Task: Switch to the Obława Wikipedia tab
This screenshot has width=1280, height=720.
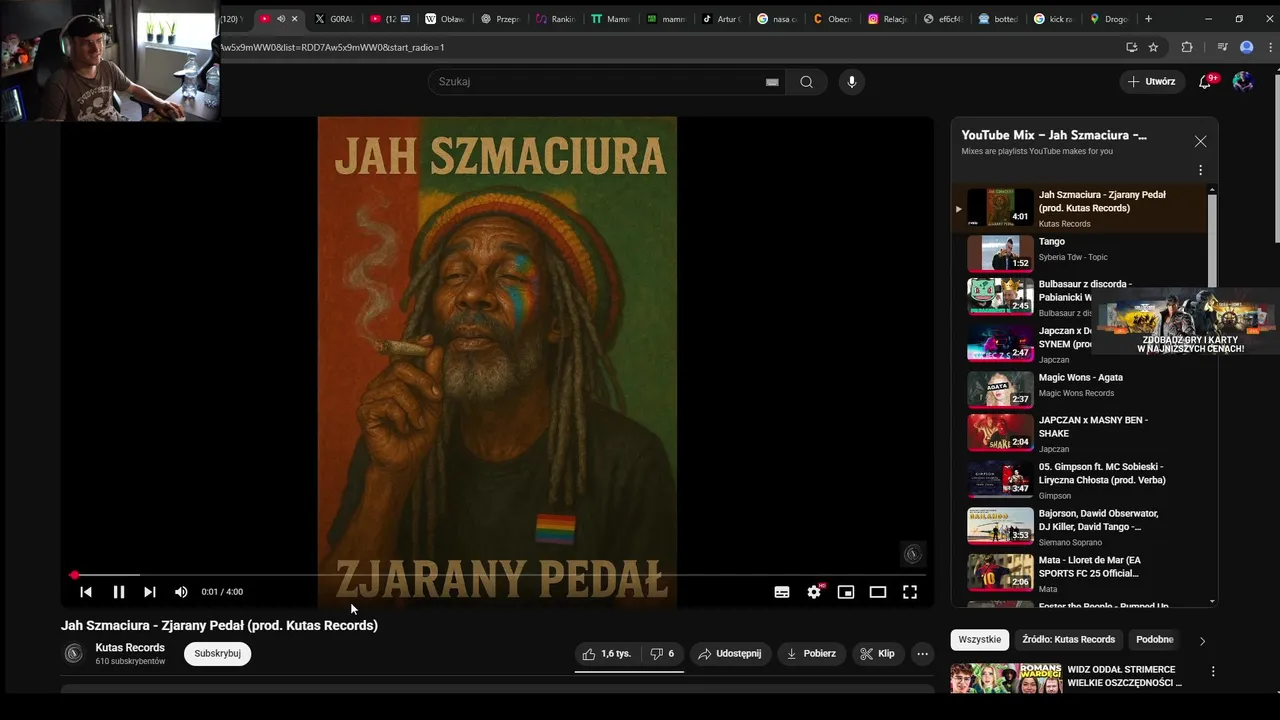Action: point(445,18)
